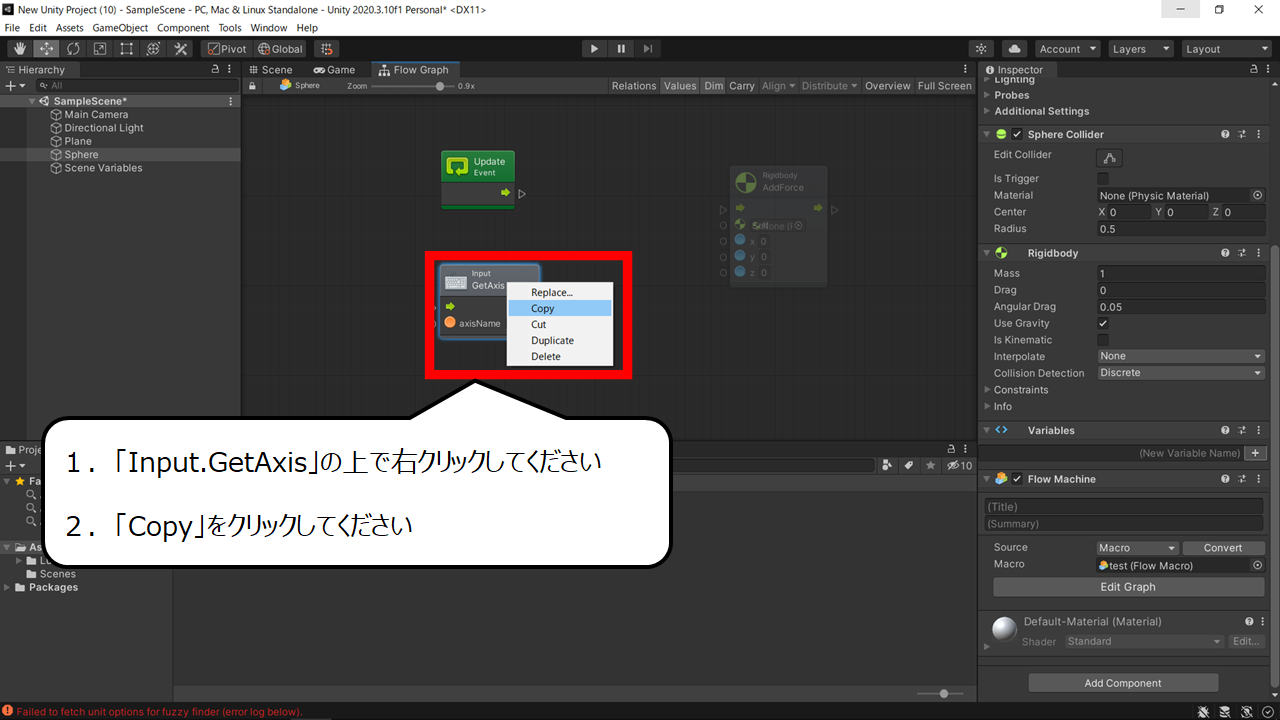Open Collision Detection dropdown
The image size is (1280, 720).
tap(1181, 373)
